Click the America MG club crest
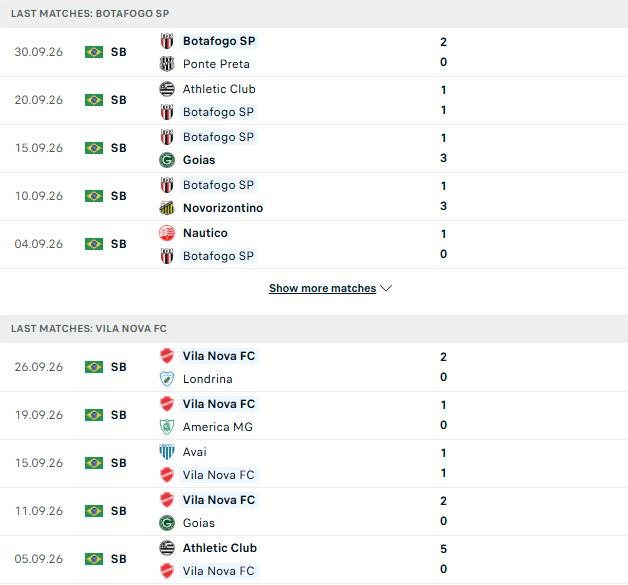 coord(167,427)
